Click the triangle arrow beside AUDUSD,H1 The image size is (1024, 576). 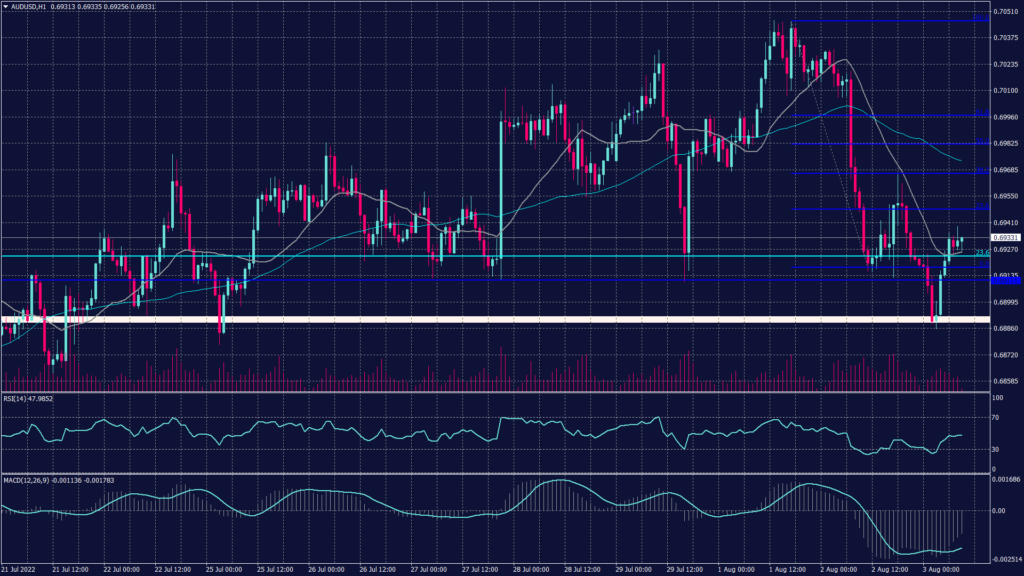tap(6, 7)
